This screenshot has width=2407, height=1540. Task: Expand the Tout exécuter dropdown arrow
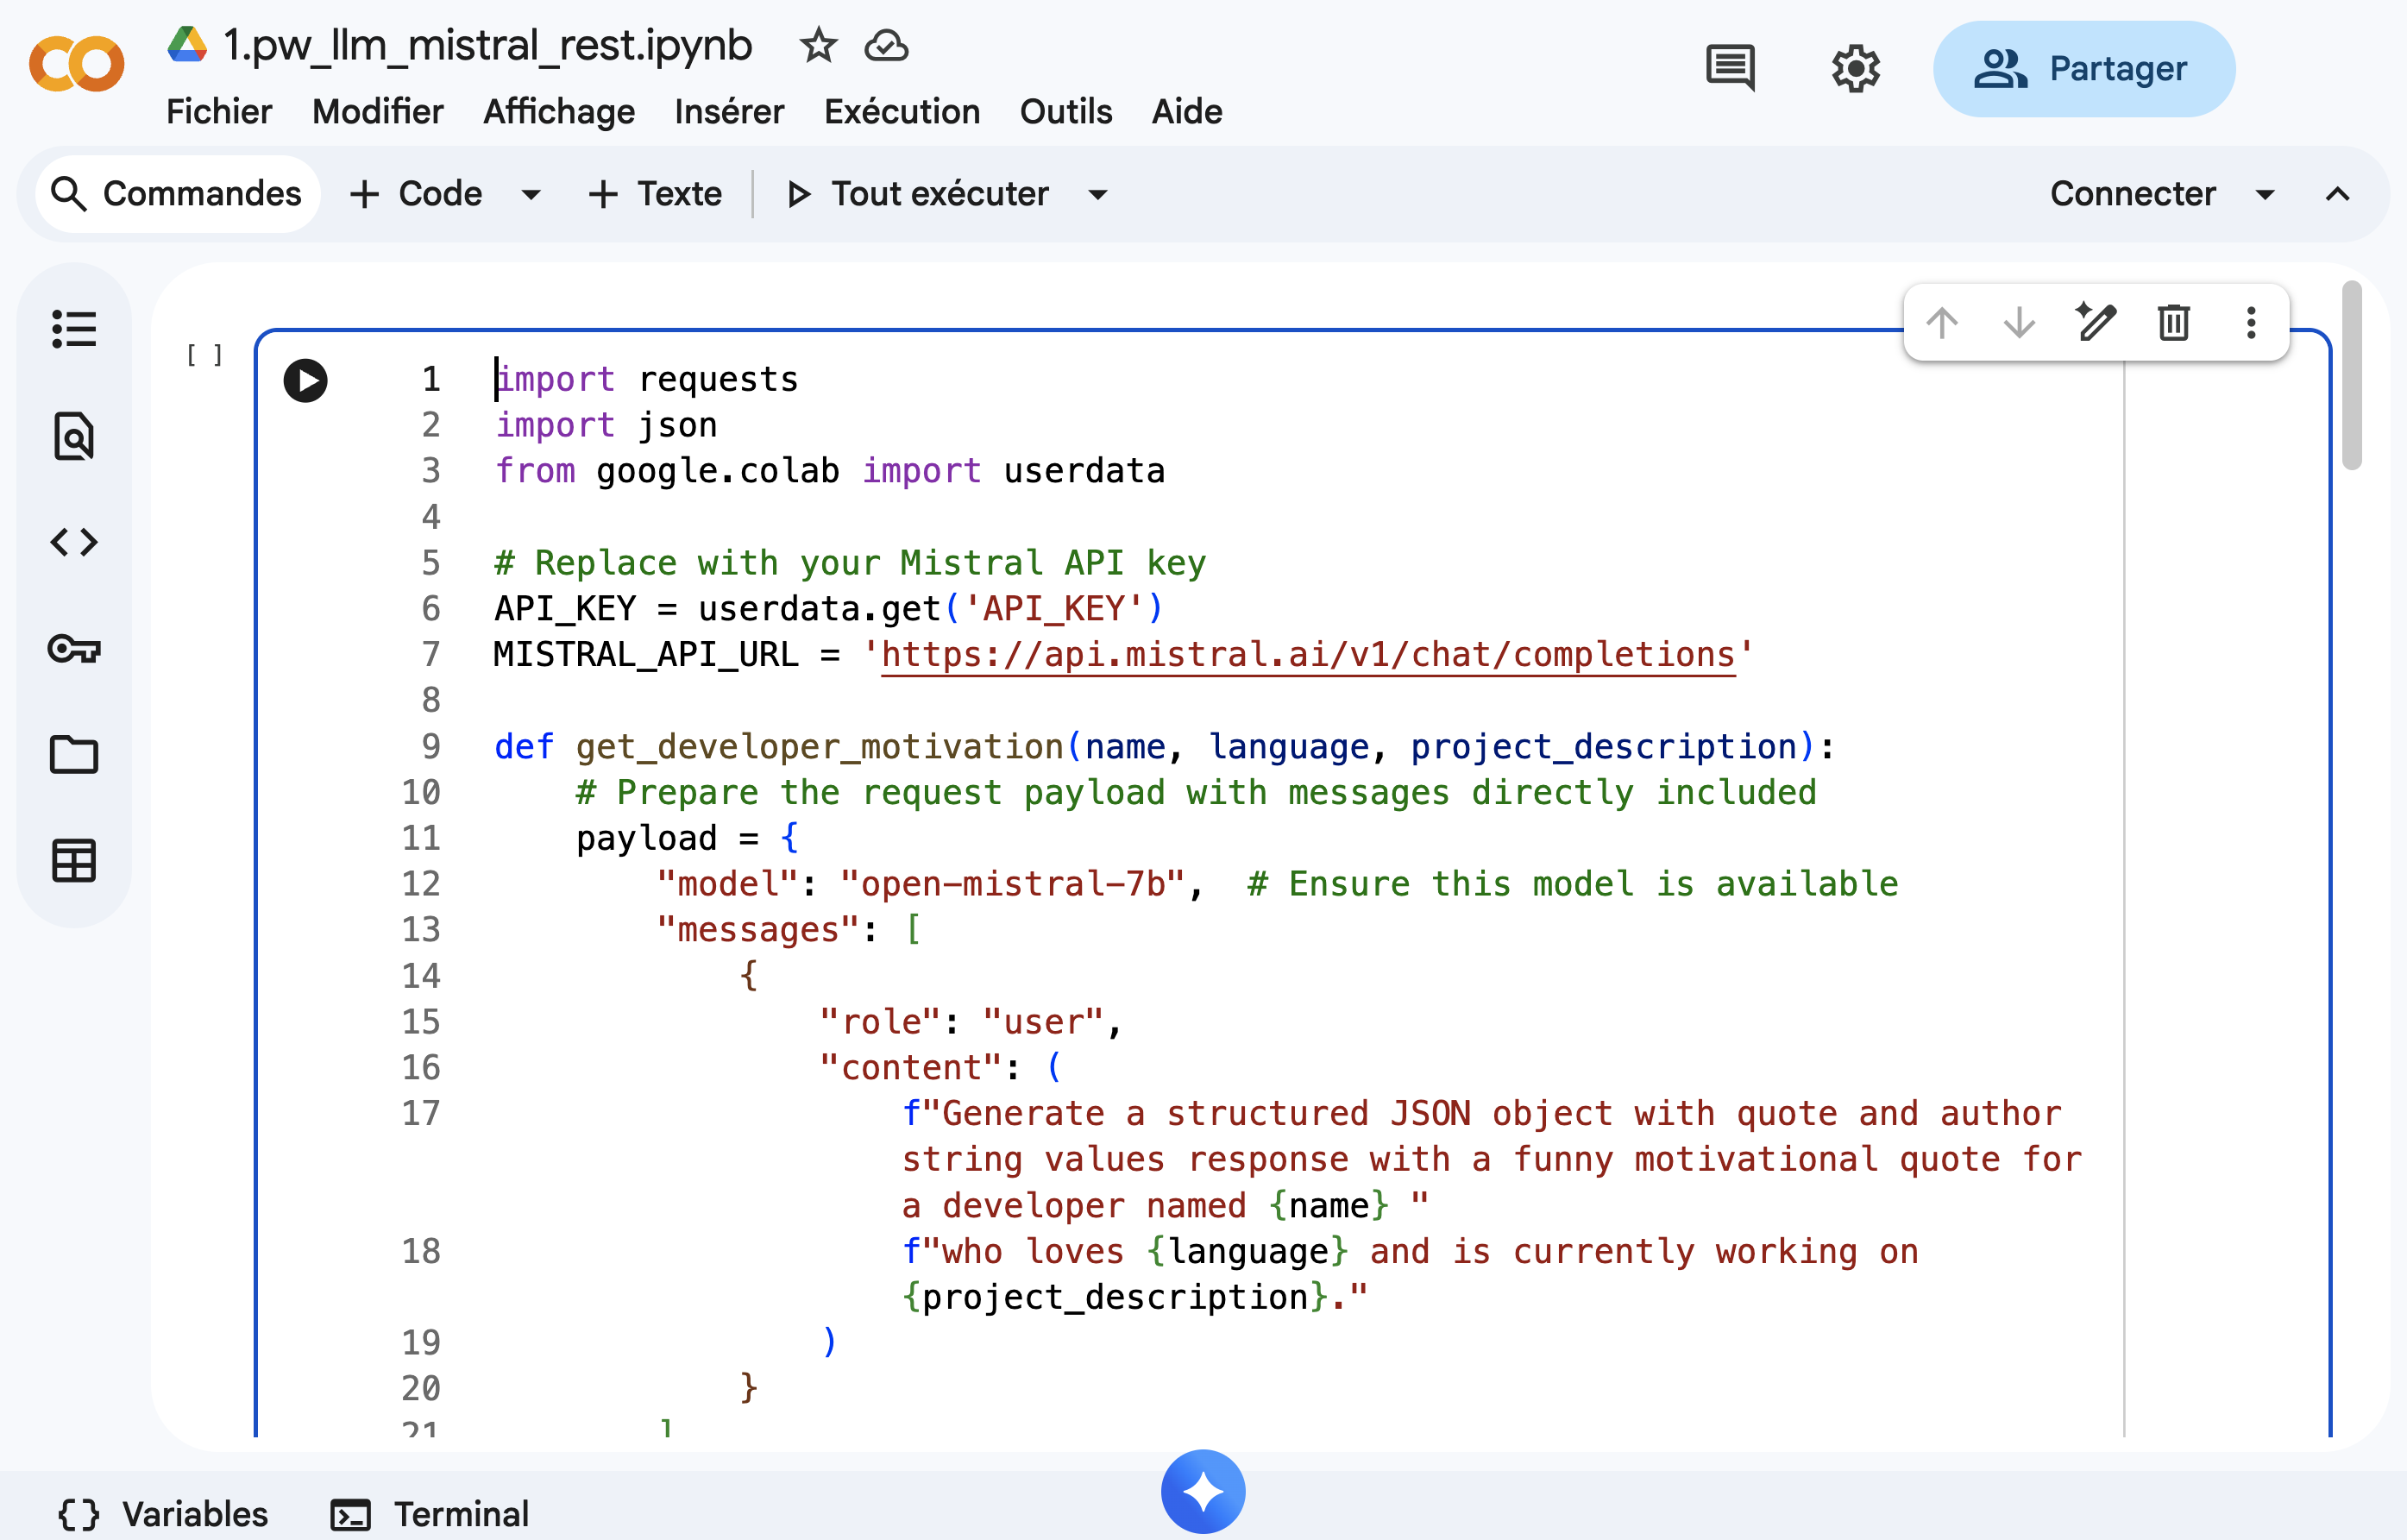click(1098, 194)
